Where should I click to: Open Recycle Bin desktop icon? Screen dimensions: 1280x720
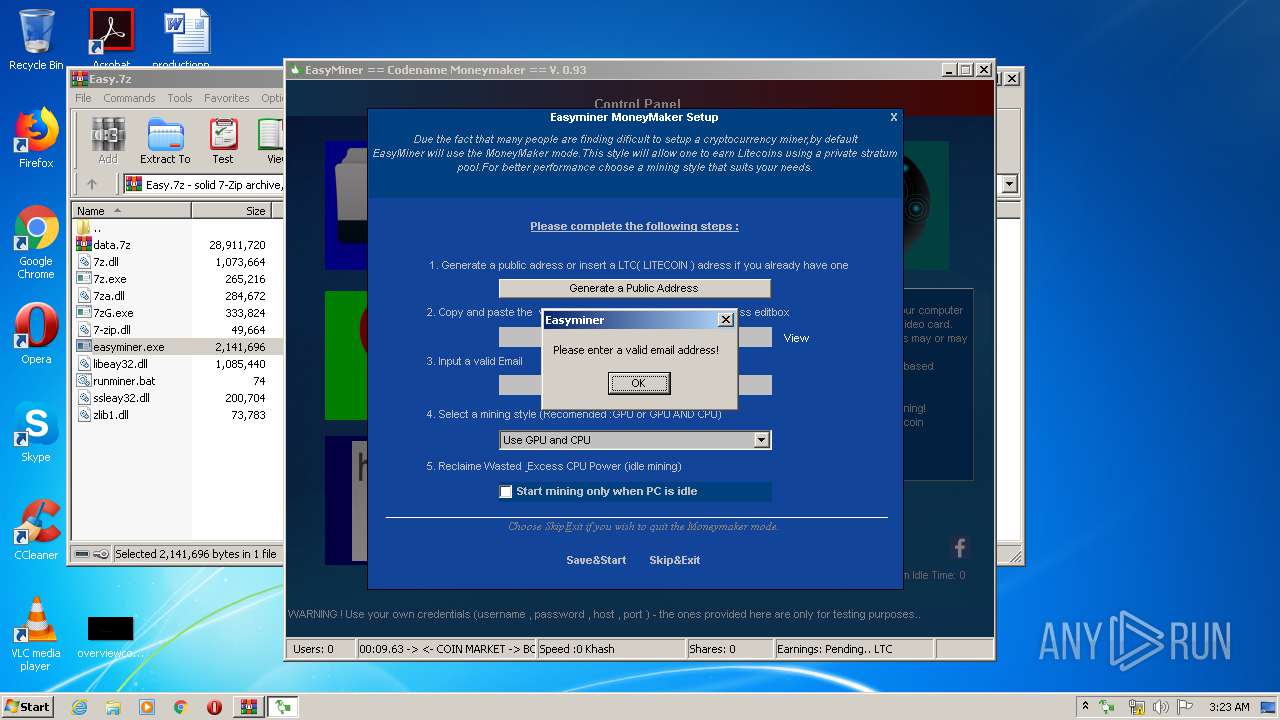tap(36, 40)
